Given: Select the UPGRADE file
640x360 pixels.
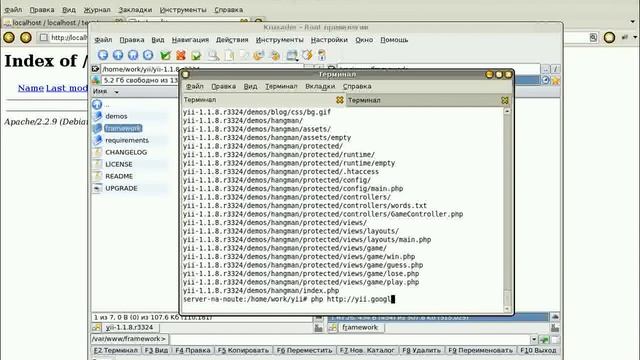Looking at the screenshot, I should click(121, 188).
